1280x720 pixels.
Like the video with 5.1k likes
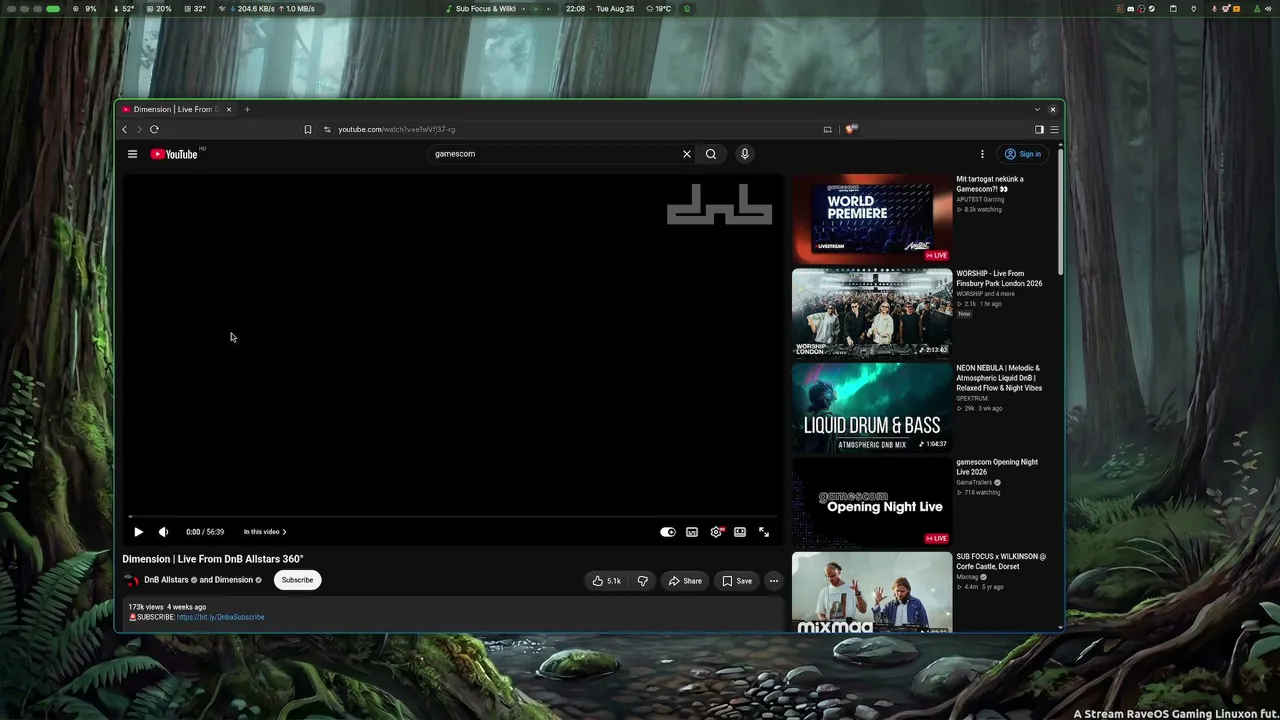click(607, 581)
